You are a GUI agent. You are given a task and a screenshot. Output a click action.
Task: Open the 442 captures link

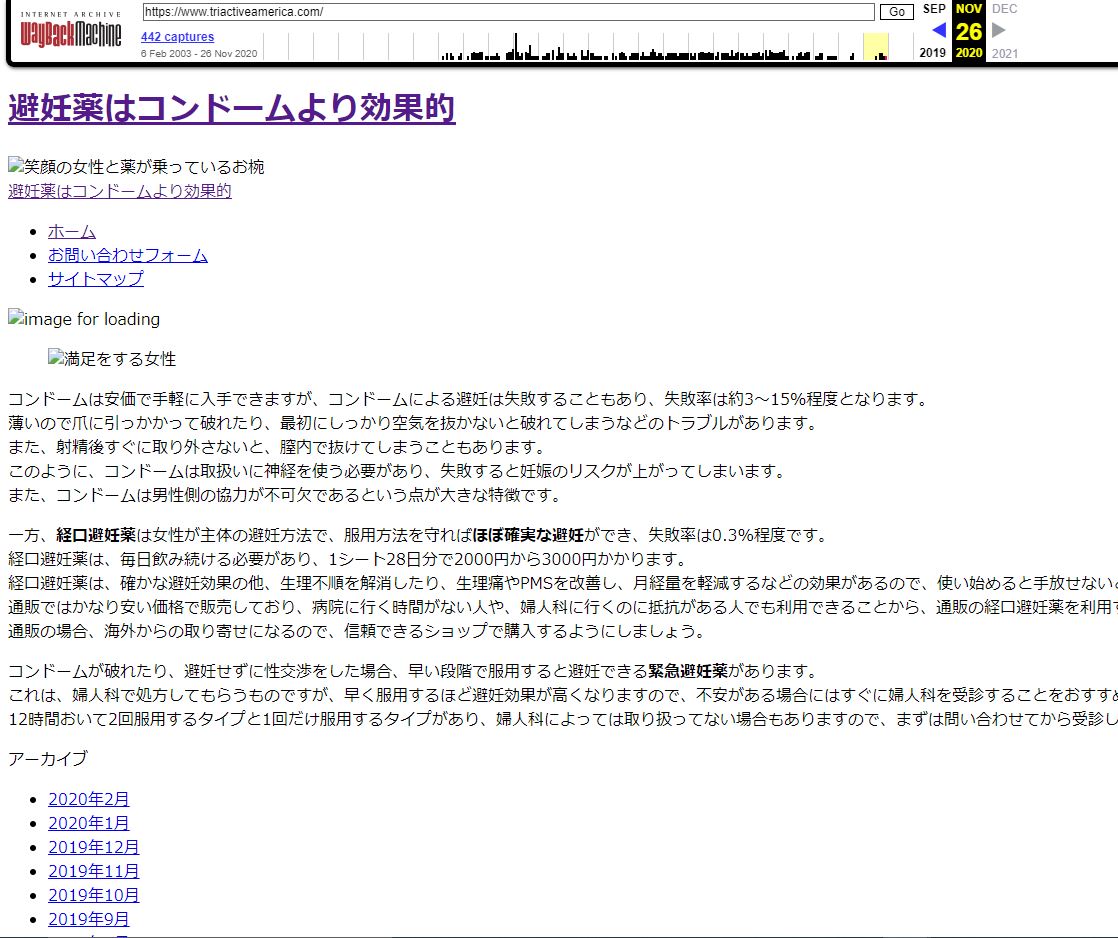tap(177, 37)
